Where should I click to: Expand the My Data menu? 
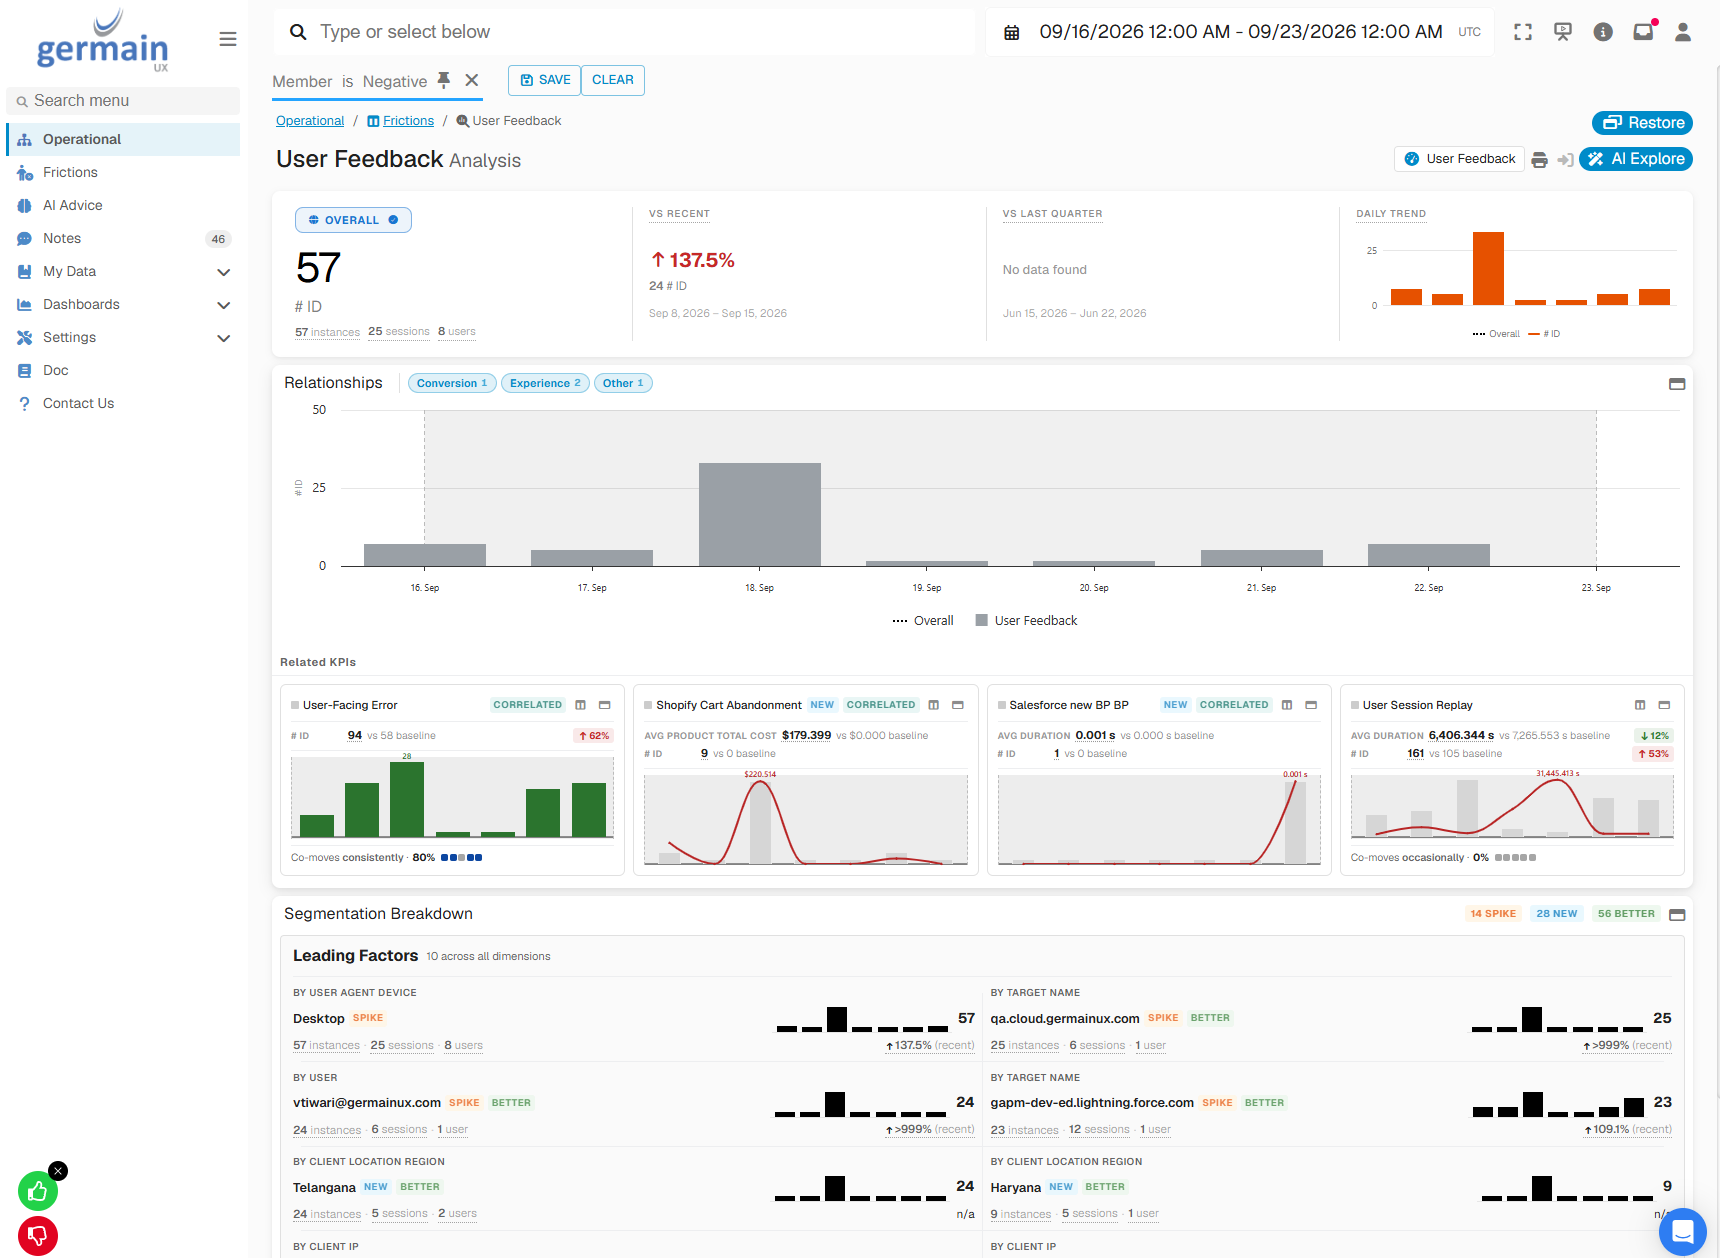(x=123, y=271)
